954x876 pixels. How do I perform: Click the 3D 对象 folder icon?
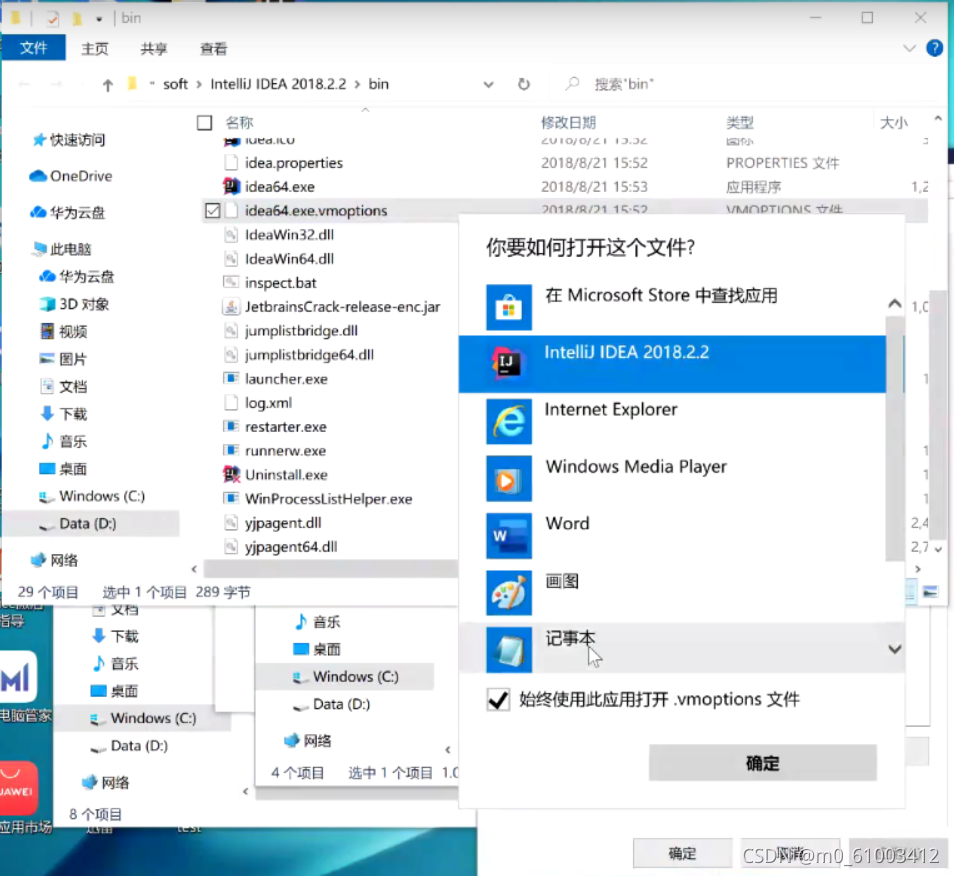[47, 304]
